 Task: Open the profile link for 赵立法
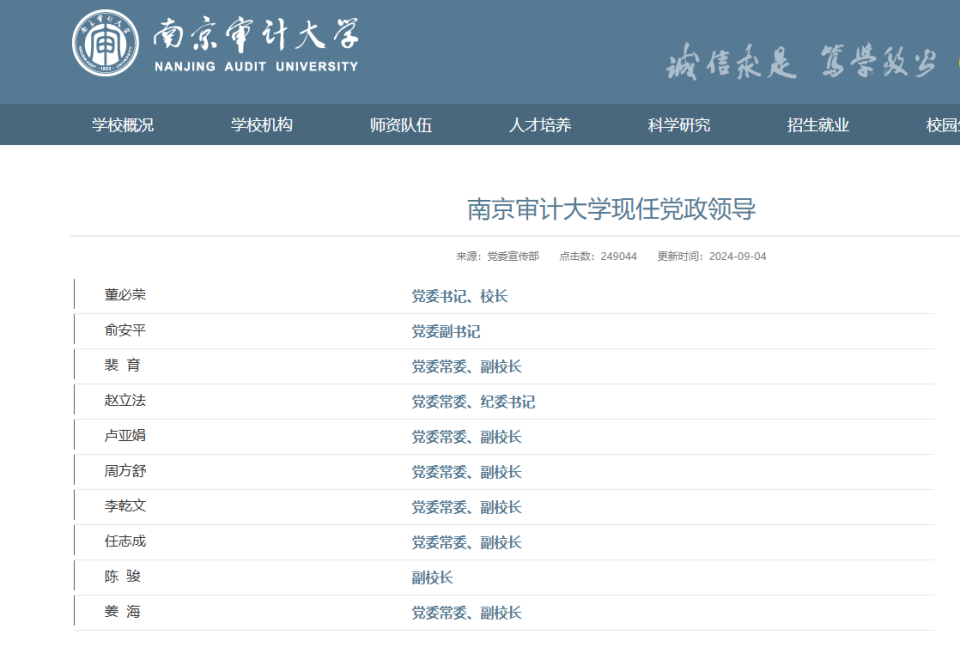click(x=125, y=401)
